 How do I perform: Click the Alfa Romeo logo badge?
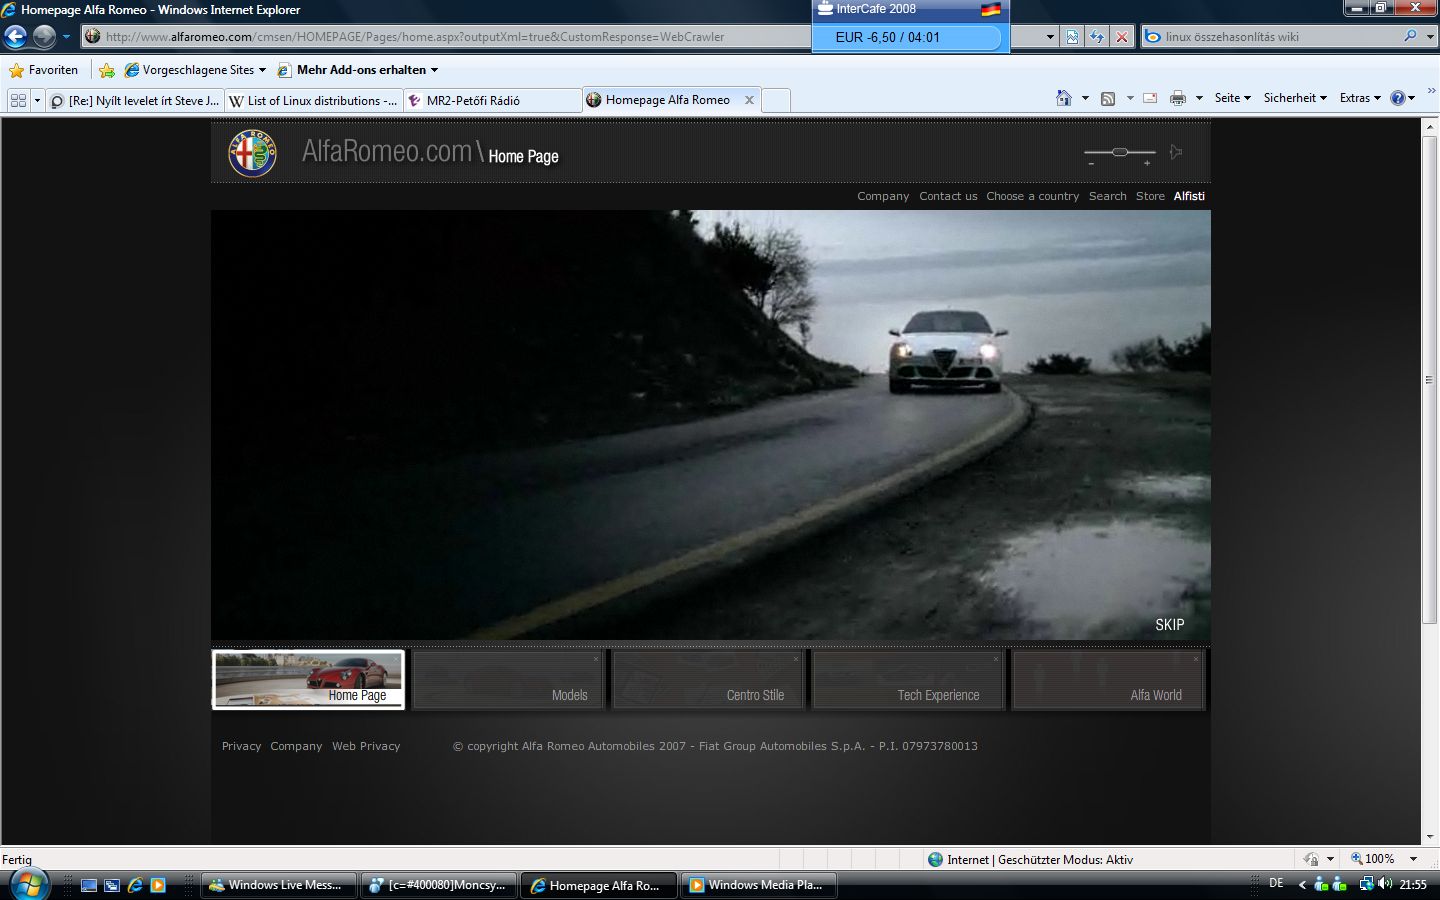(x=252, y=153)
